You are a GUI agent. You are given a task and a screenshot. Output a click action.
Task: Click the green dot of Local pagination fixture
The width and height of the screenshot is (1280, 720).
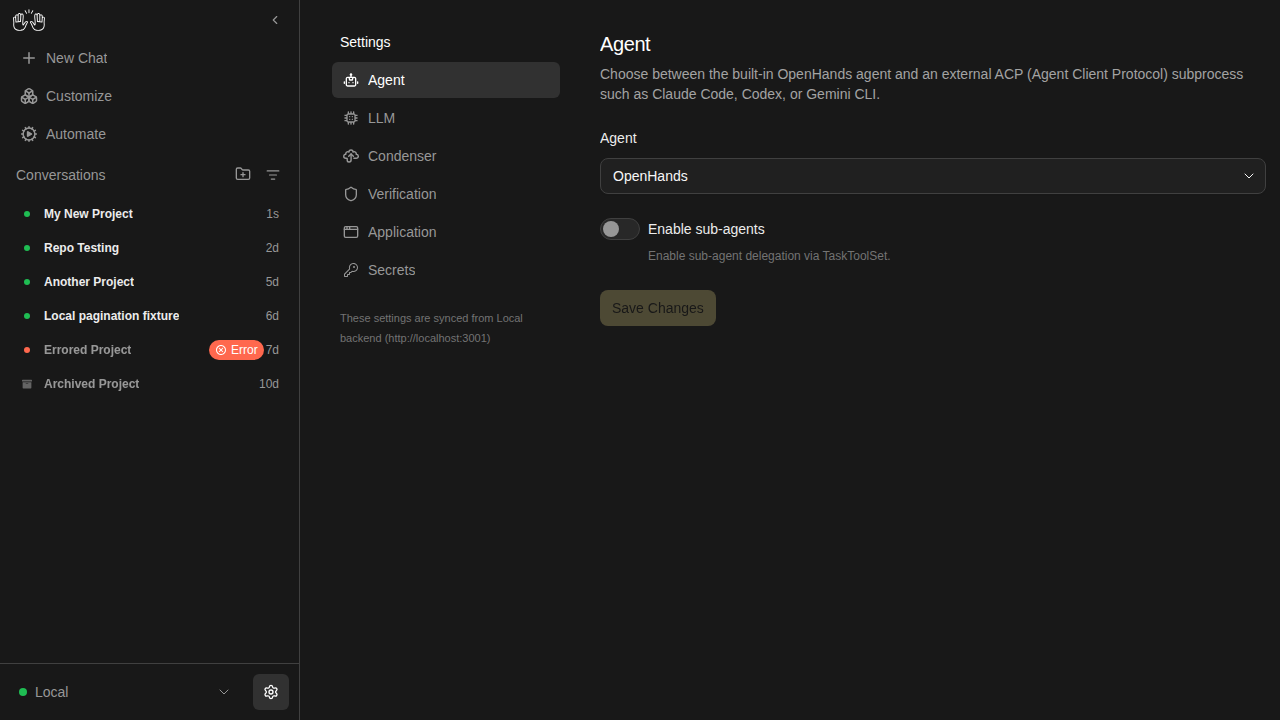pos(27,316)
